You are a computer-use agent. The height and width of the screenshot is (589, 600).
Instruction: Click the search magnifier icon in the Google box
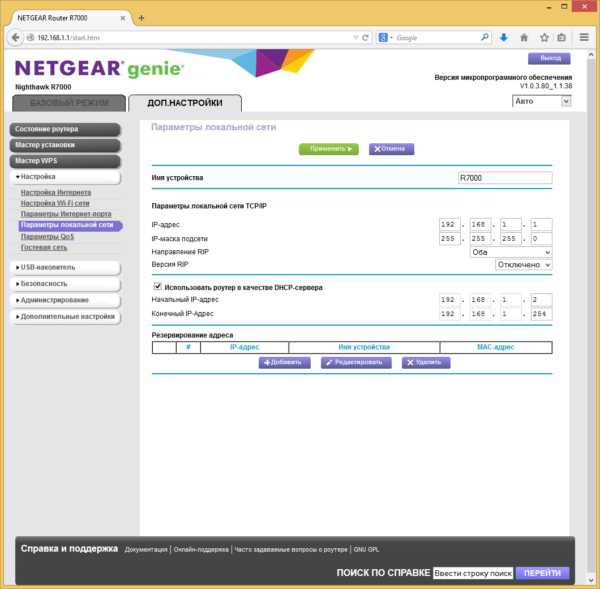(484, 38)
